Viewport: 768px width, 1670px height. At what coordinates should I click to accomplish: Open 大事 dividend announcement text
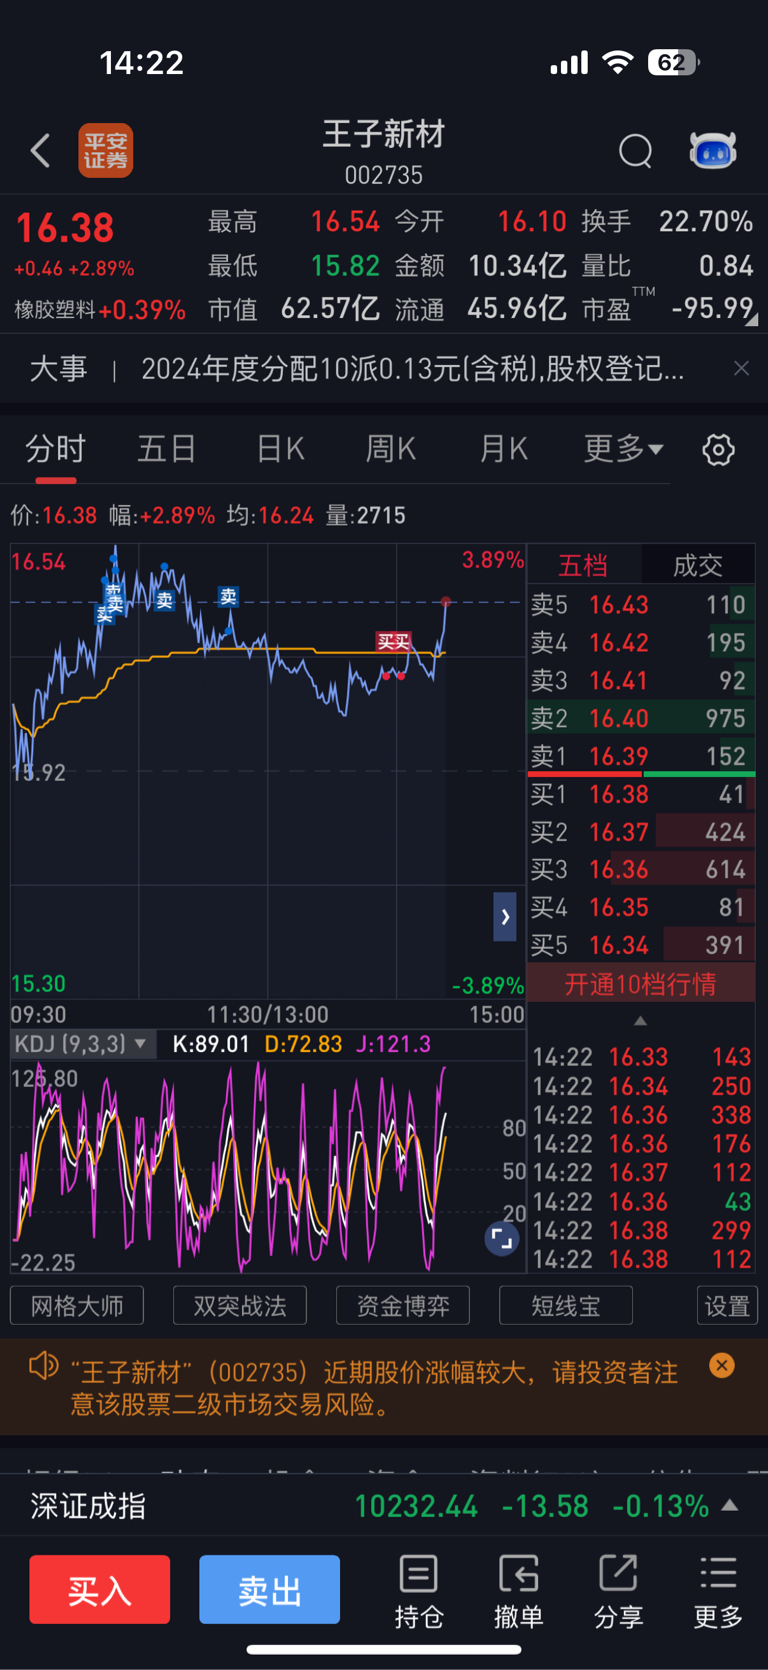[413, 369]
